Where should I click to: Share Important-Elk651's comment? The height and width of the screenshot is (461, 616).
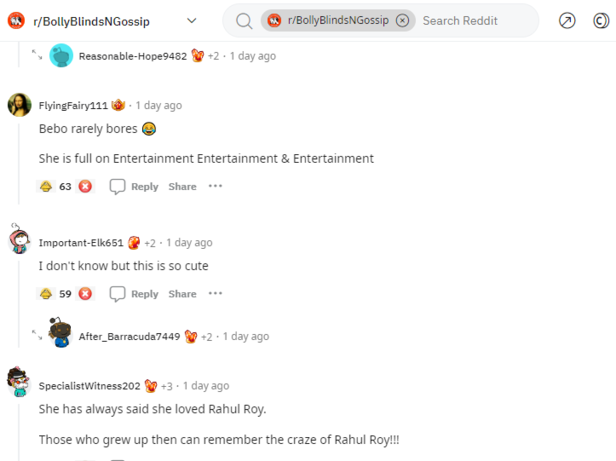[x=182, y=294]
